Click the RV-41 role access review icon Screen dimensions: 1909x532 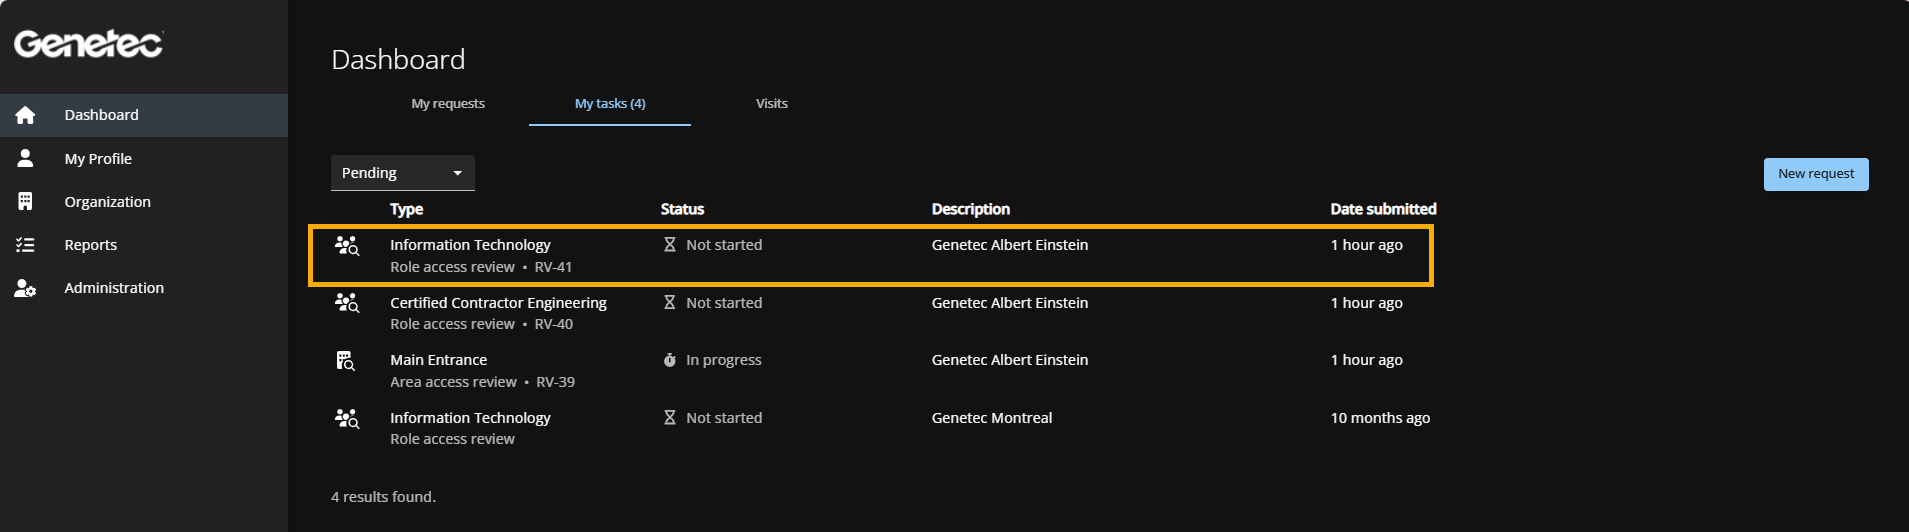[346, 246]
